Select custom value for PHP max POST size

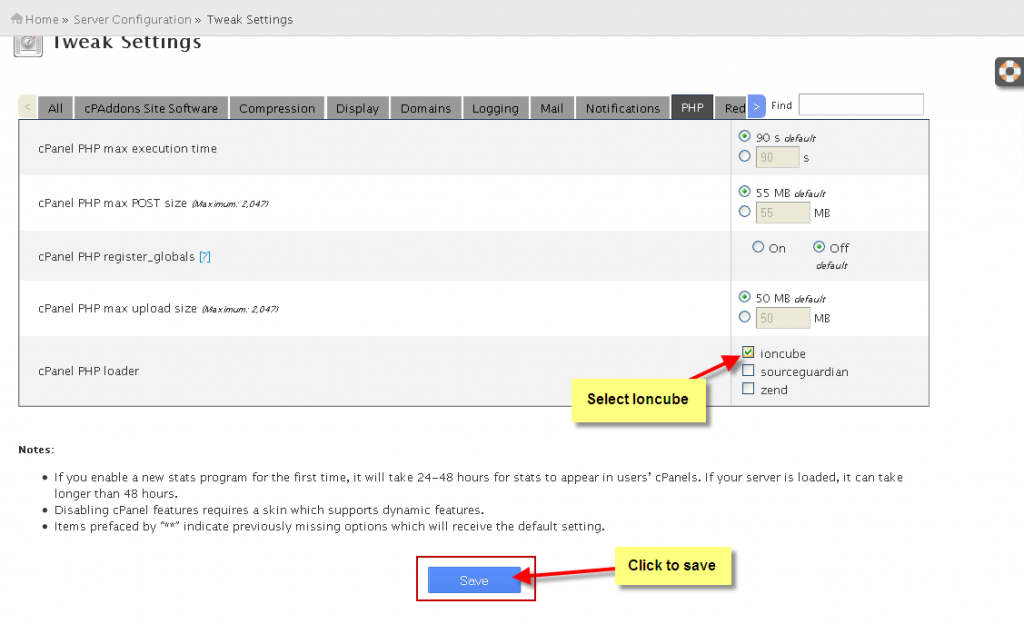pos(744,211)
